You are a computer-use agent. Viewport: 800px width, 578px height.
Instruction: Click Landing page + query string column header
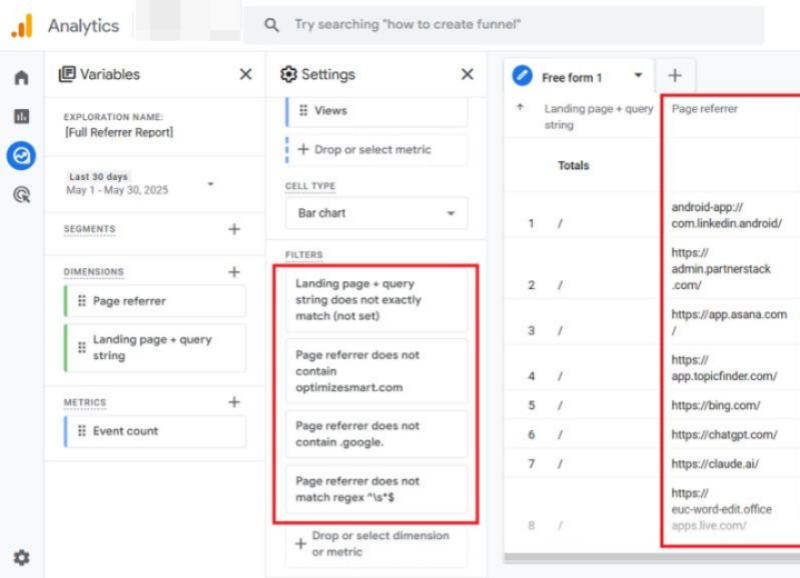[x=598, y=117]
